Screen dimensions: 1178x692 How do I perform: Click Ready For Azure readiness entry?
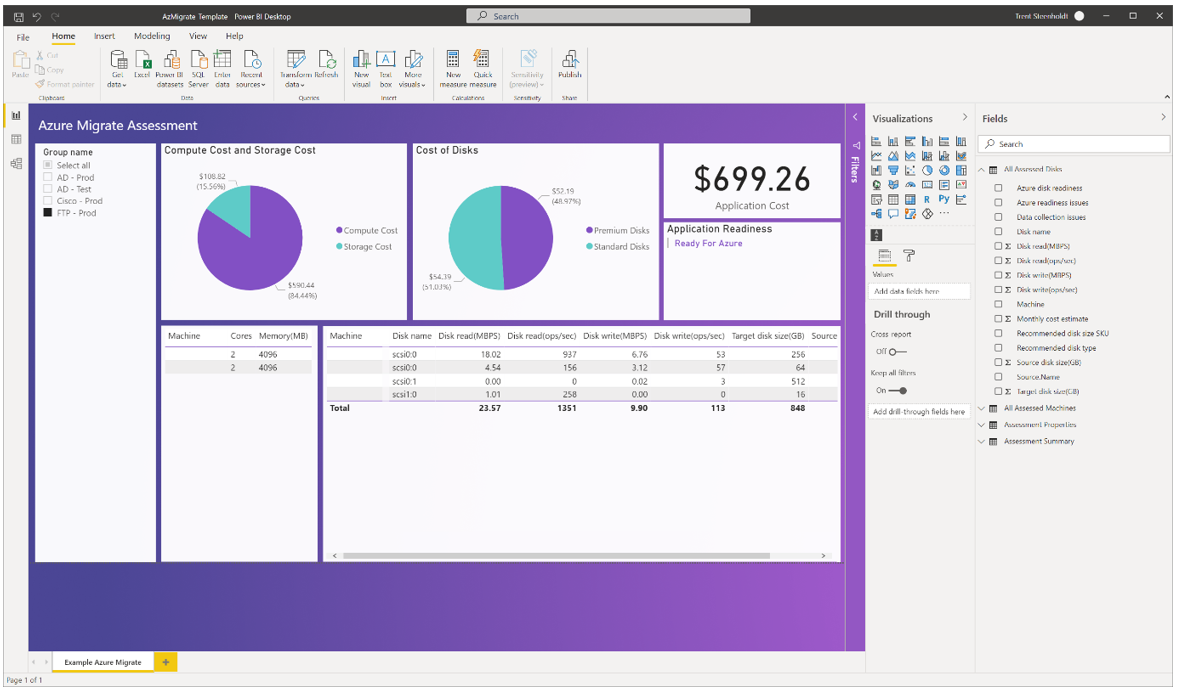point(708,243)
